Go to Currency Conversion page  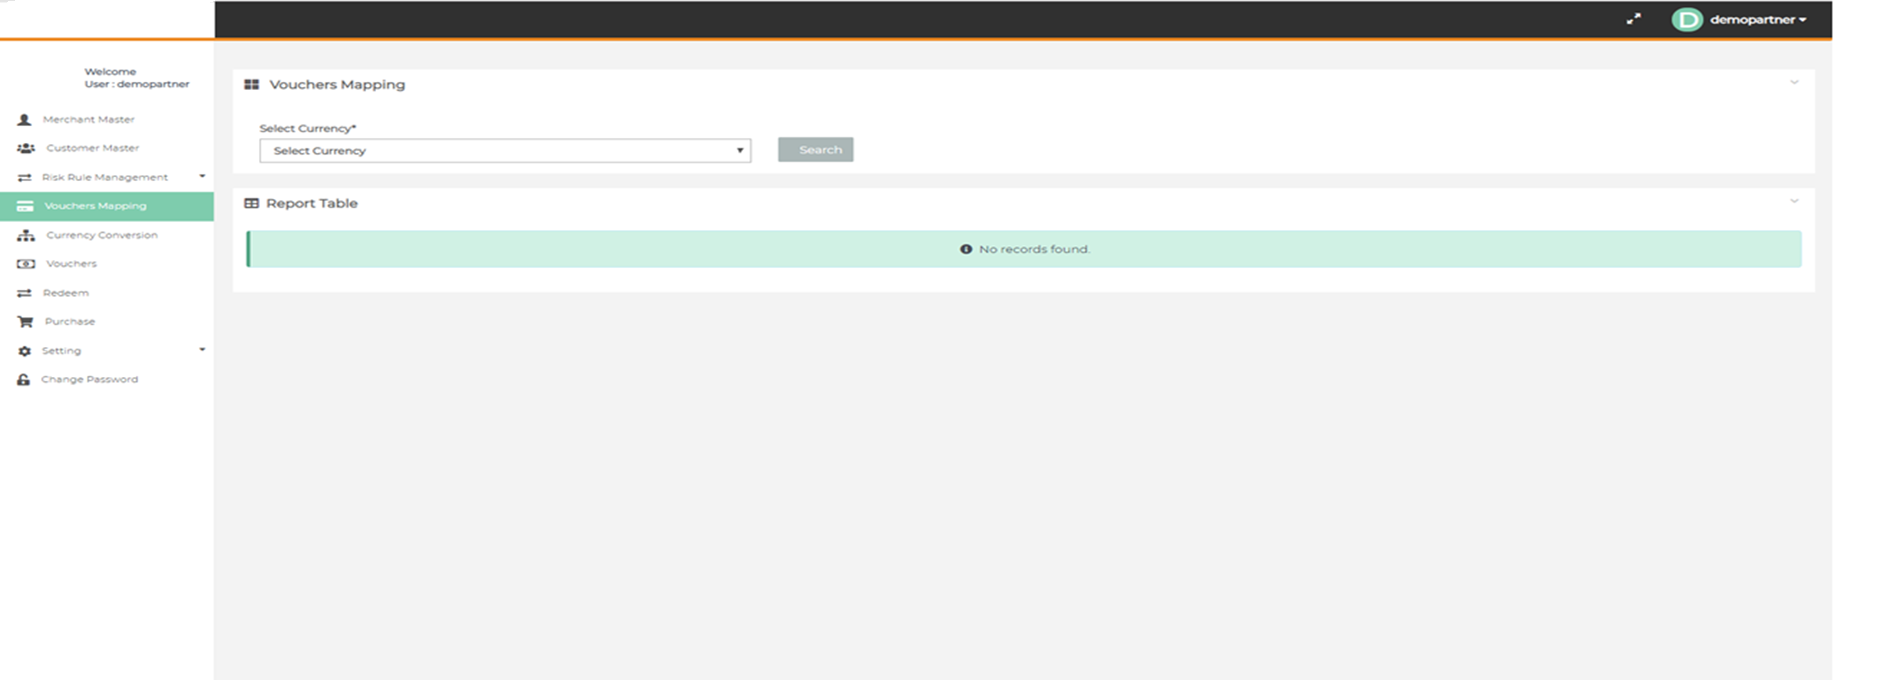tap(101, 235)
